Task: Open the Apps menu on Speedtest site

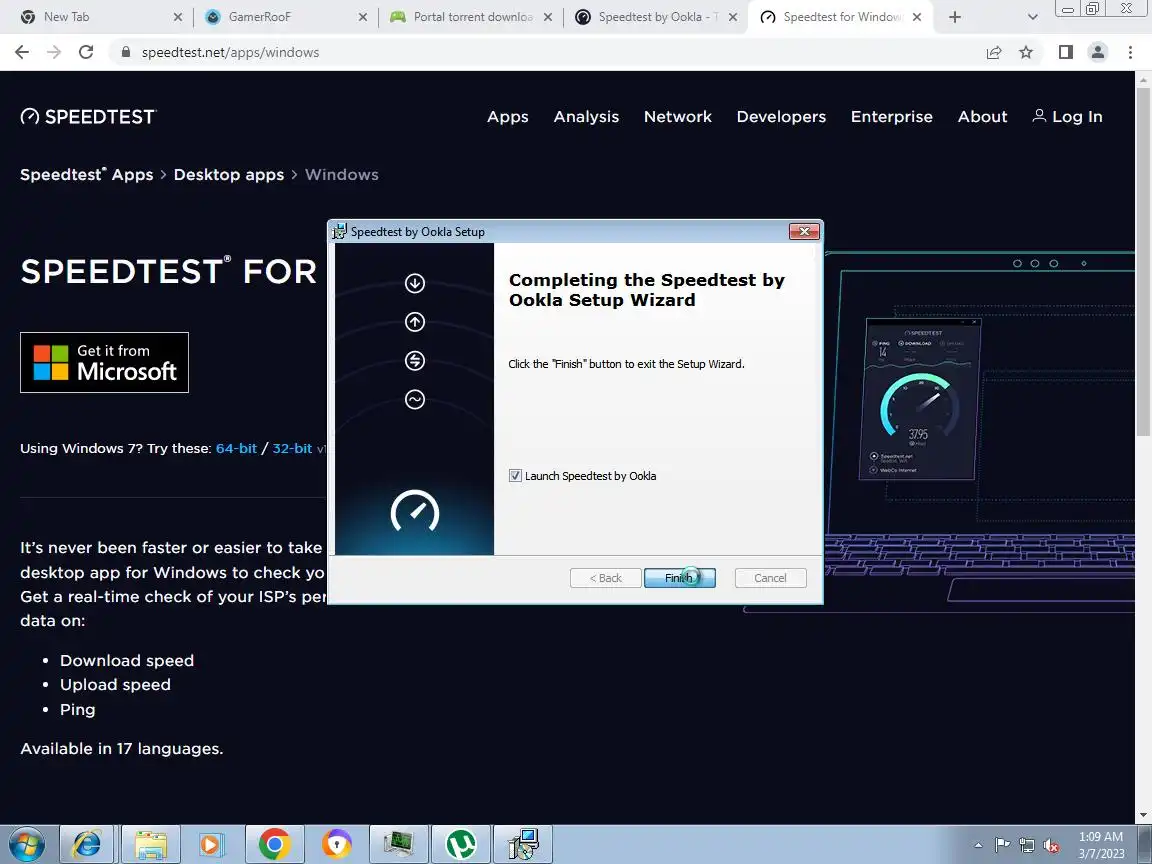Action: pyautogui.click(x=508, y=117)
